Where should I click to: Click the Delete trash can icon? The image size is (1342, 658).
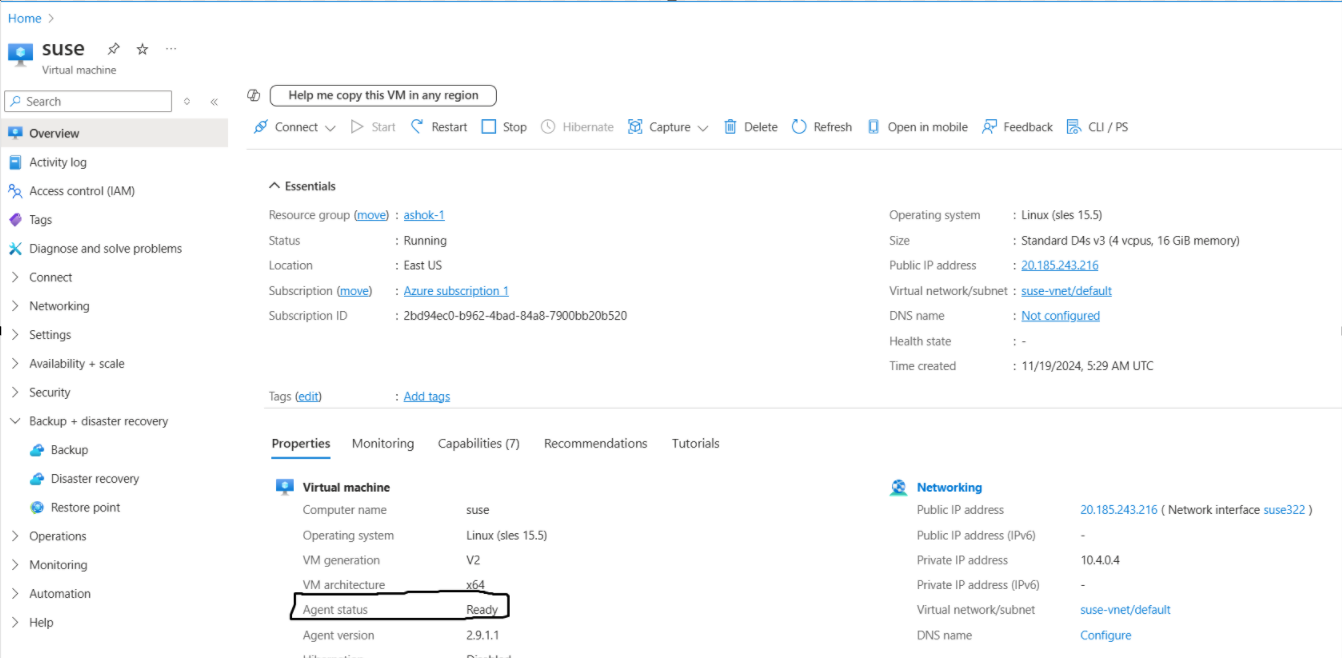pyautogui.click(x=730, y=127)
